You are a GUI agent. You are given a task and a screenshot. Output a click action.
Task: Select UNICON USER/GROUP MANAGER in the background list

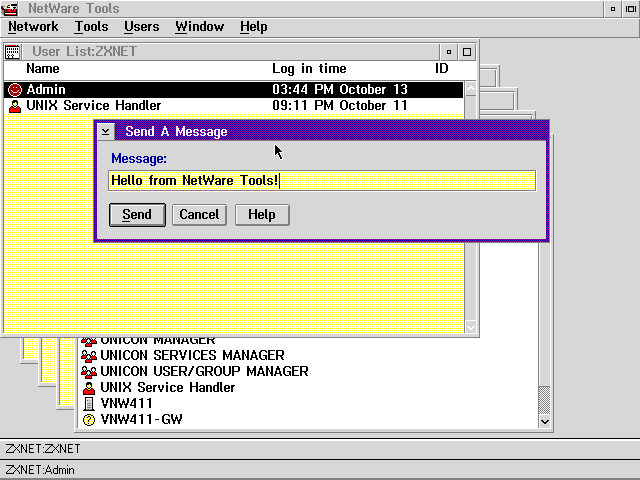[204, 371]
